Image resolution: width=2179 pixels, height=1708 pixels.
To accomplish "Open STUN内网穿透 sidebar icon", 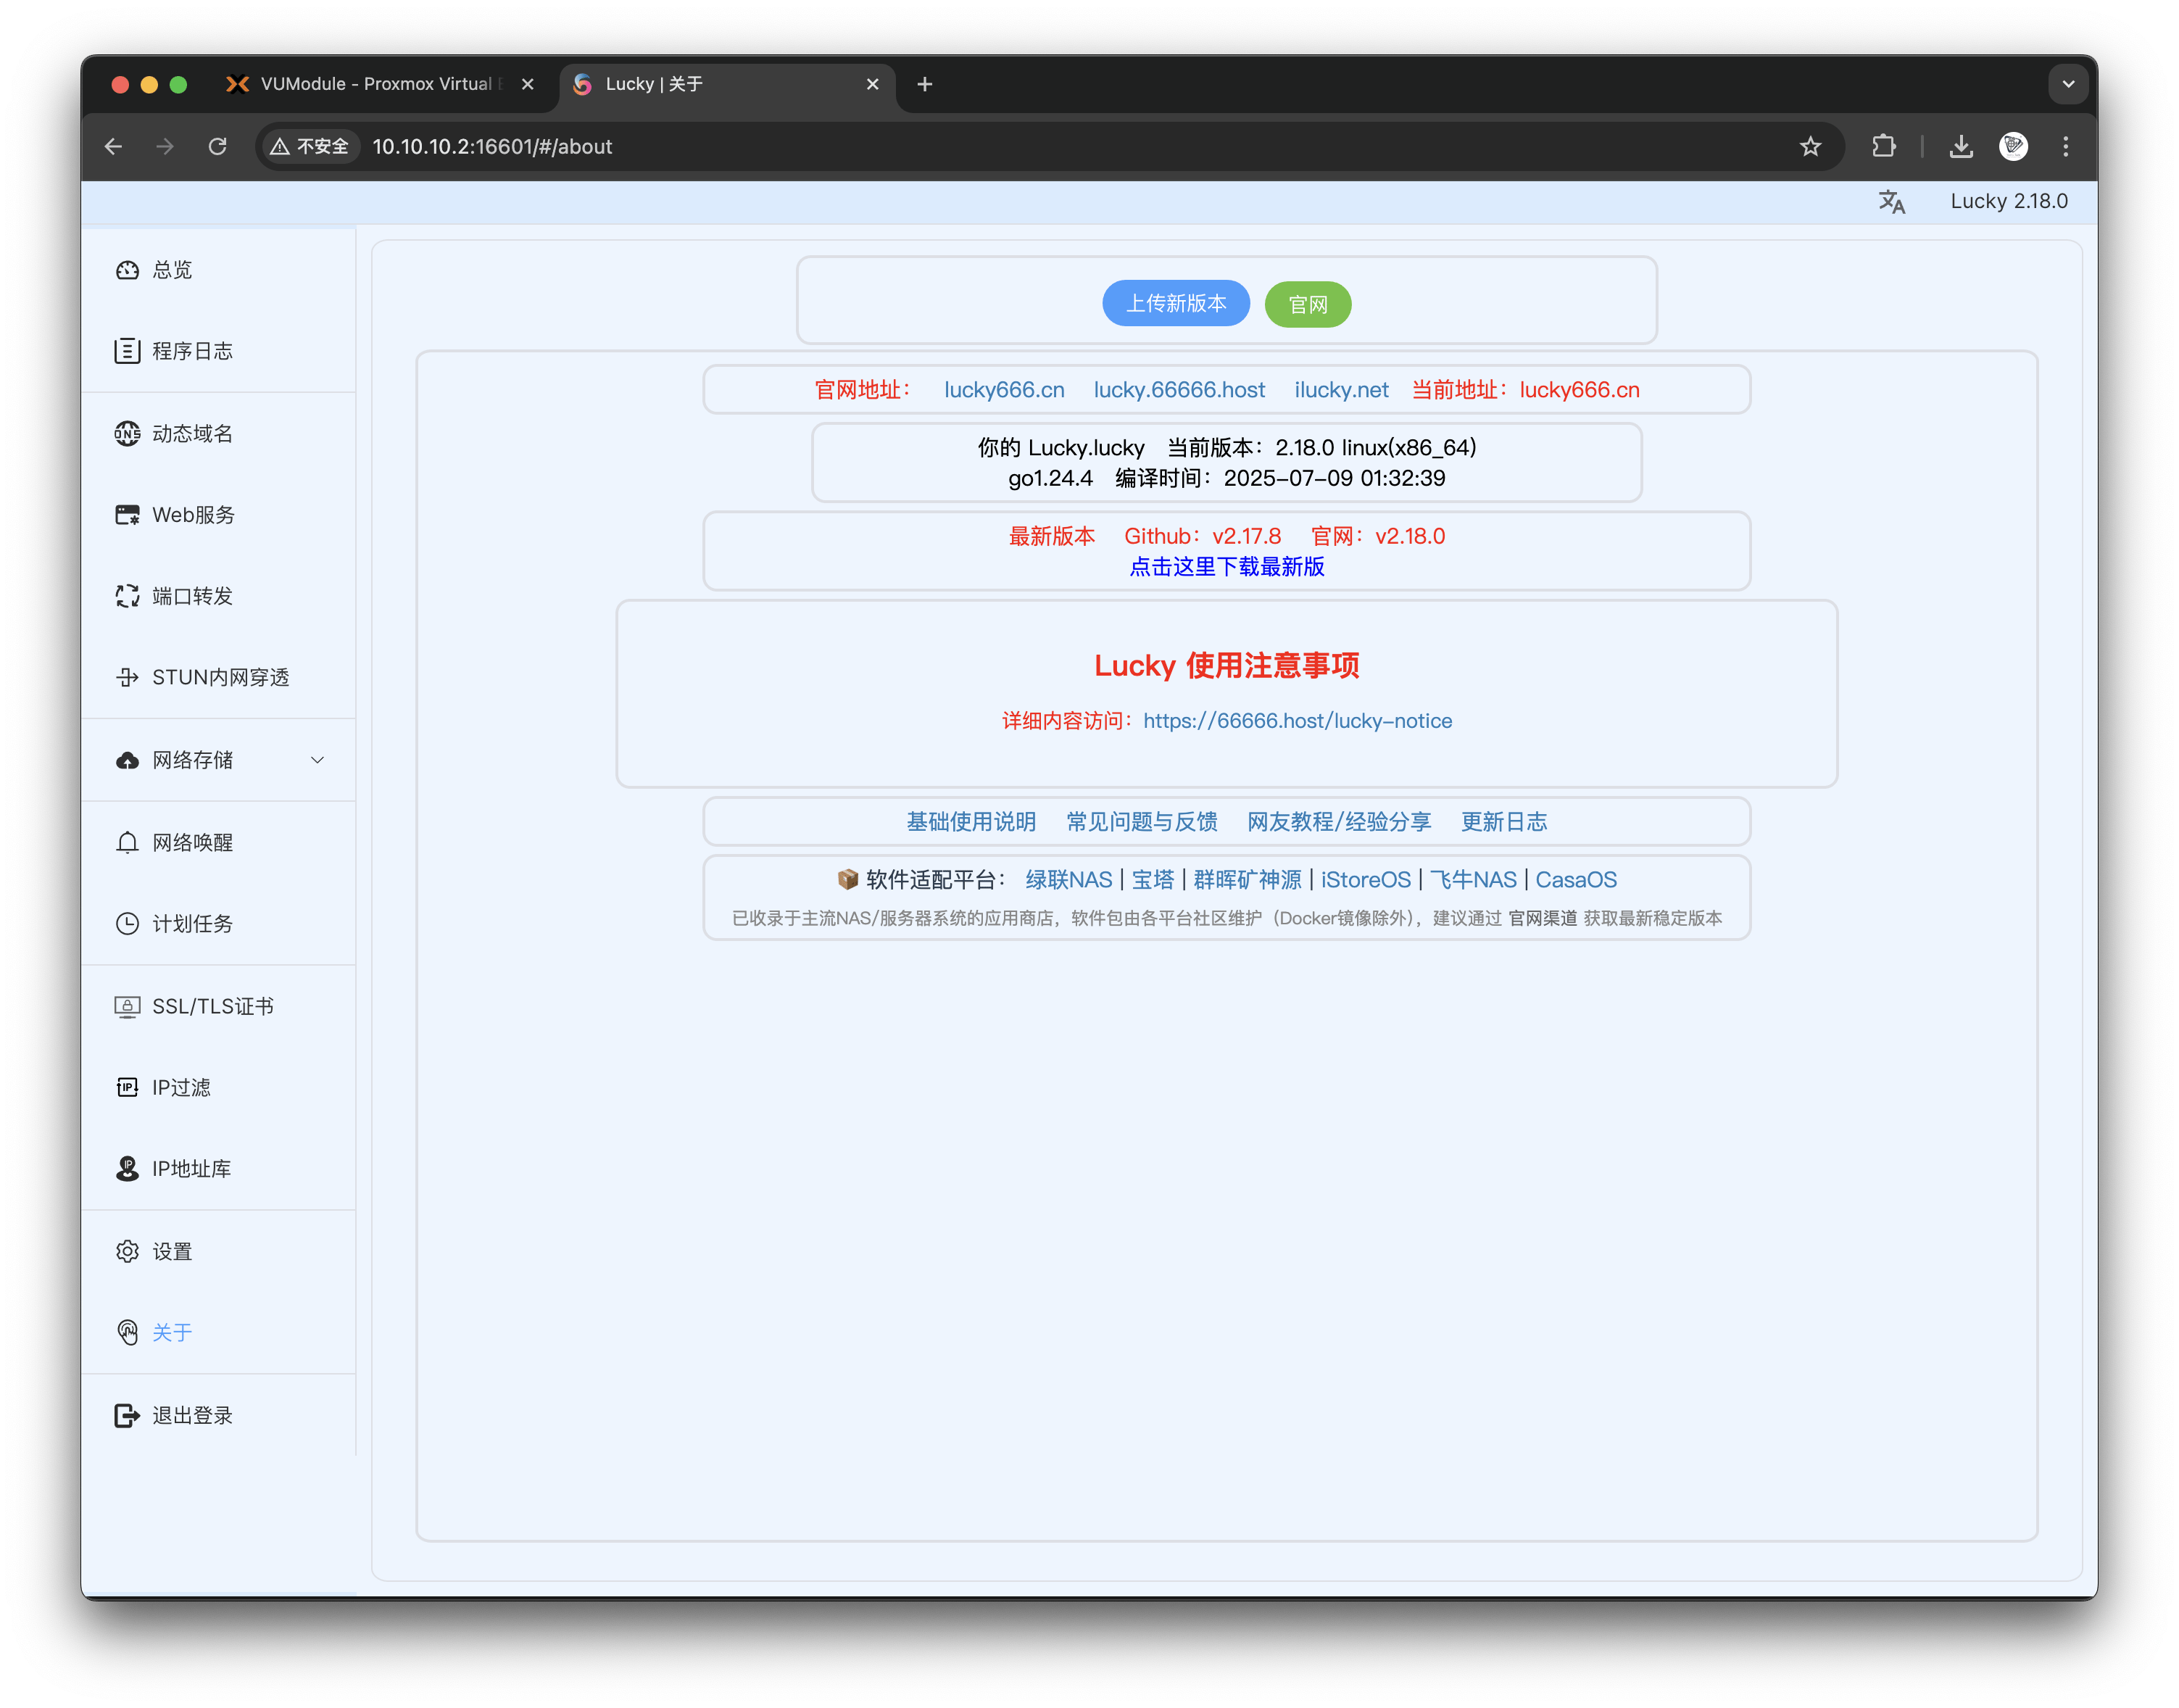I will 127,677.
